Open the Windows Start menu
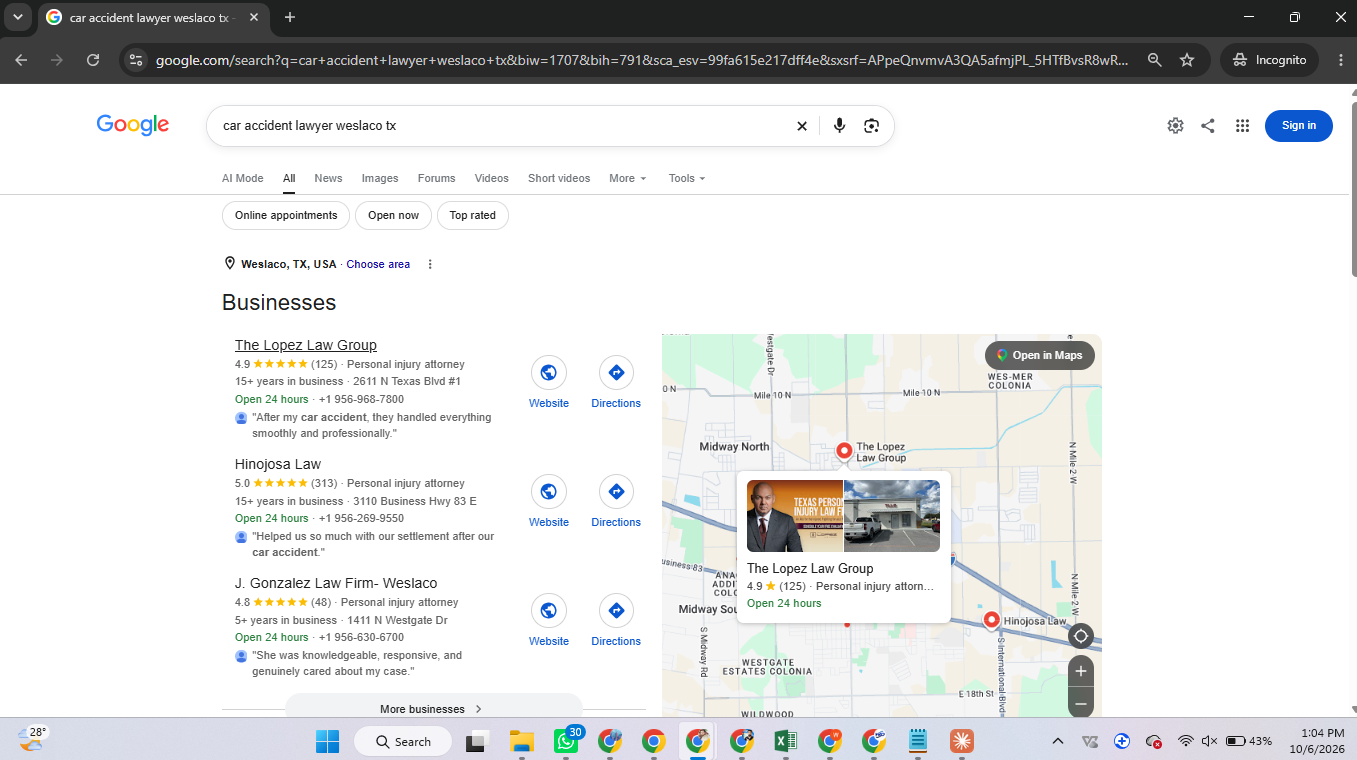Viewport: 1357px width, 760px height. [x=327, y=741]
